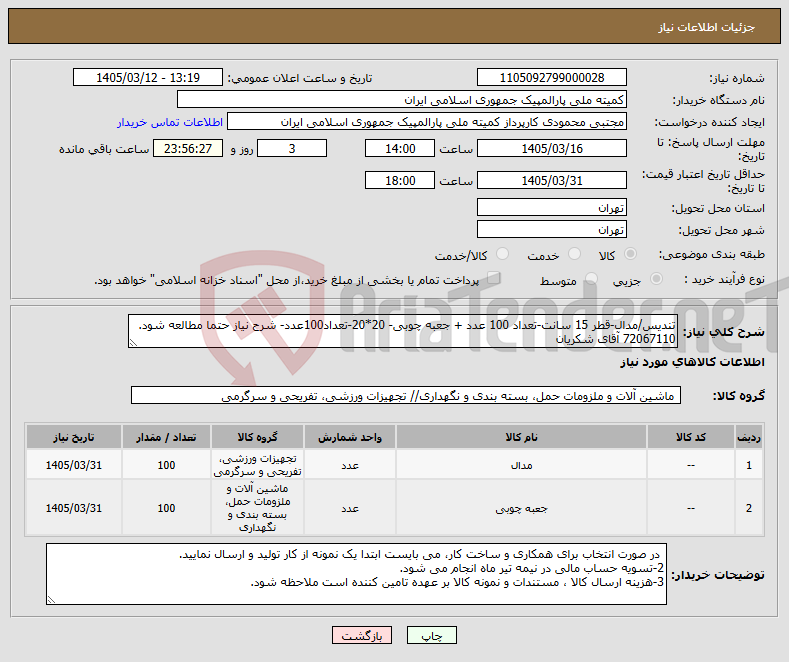Screen dimensions: 789x662
Task: Click the resize handle of buyer notes textarea
Action: click(x=51, y=600)
